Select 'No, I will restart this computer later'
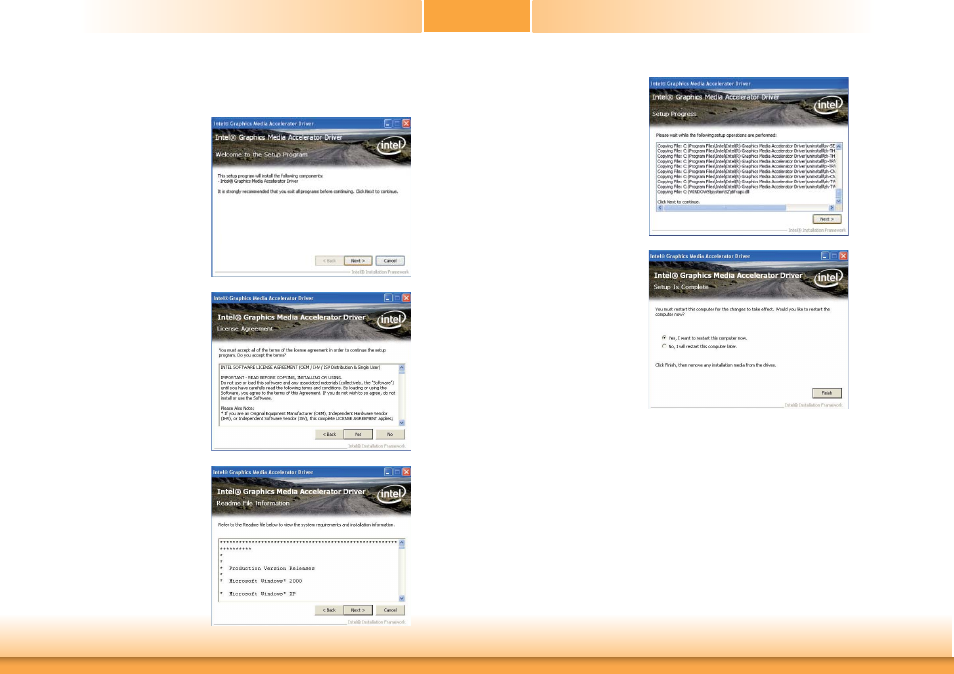Viewport: 954px width, 674px height. pyautogui.click(x=665, y=347)
